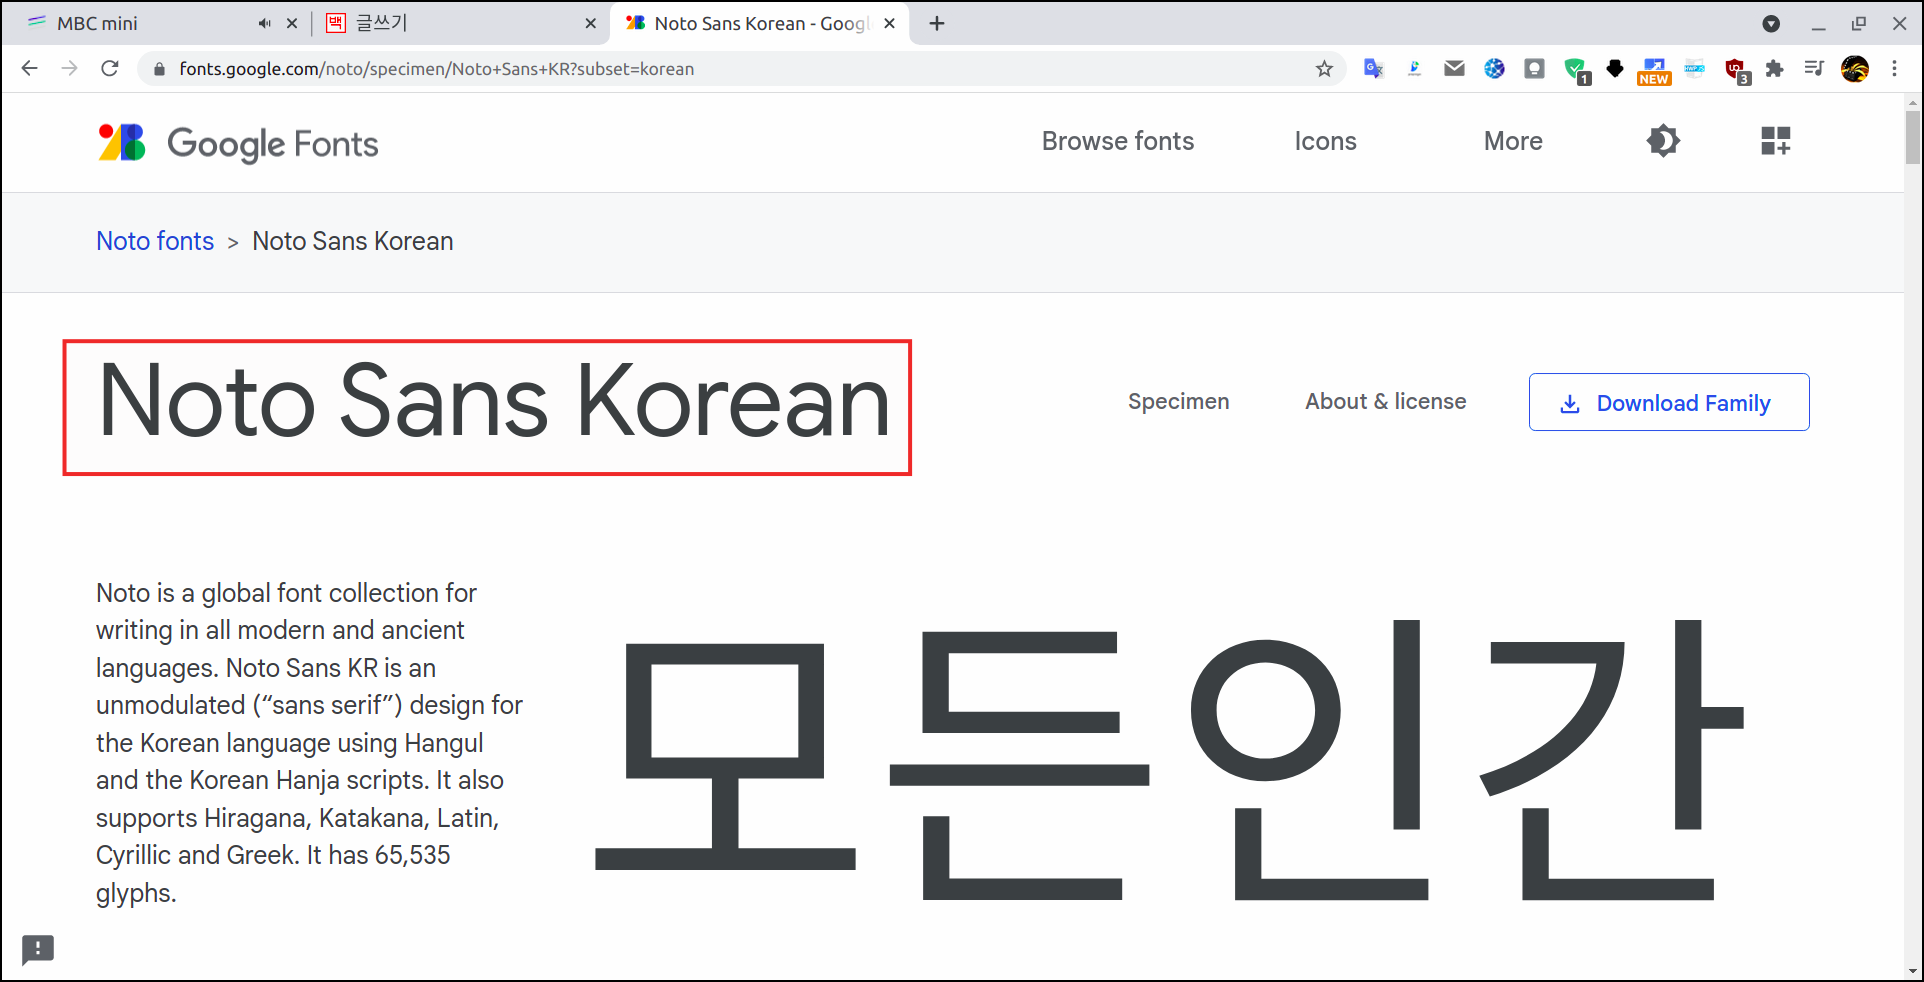Click the address bar URL
This screenshot has height=982, width=1924.
[x=437, y=69]
